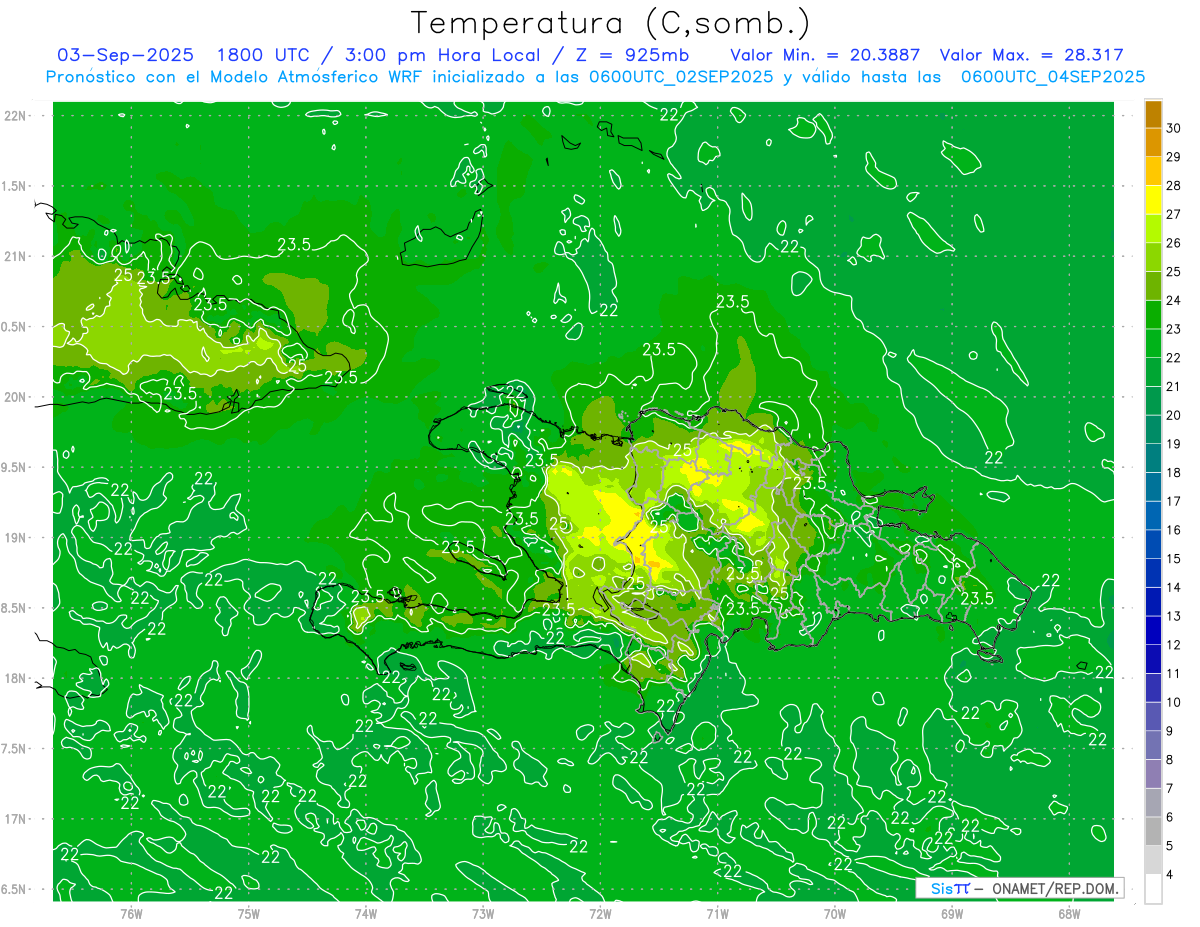The width and height of the screenshot is (1200, 927).
Task: Click the '17N' latitude label
Action: [15, 819]
